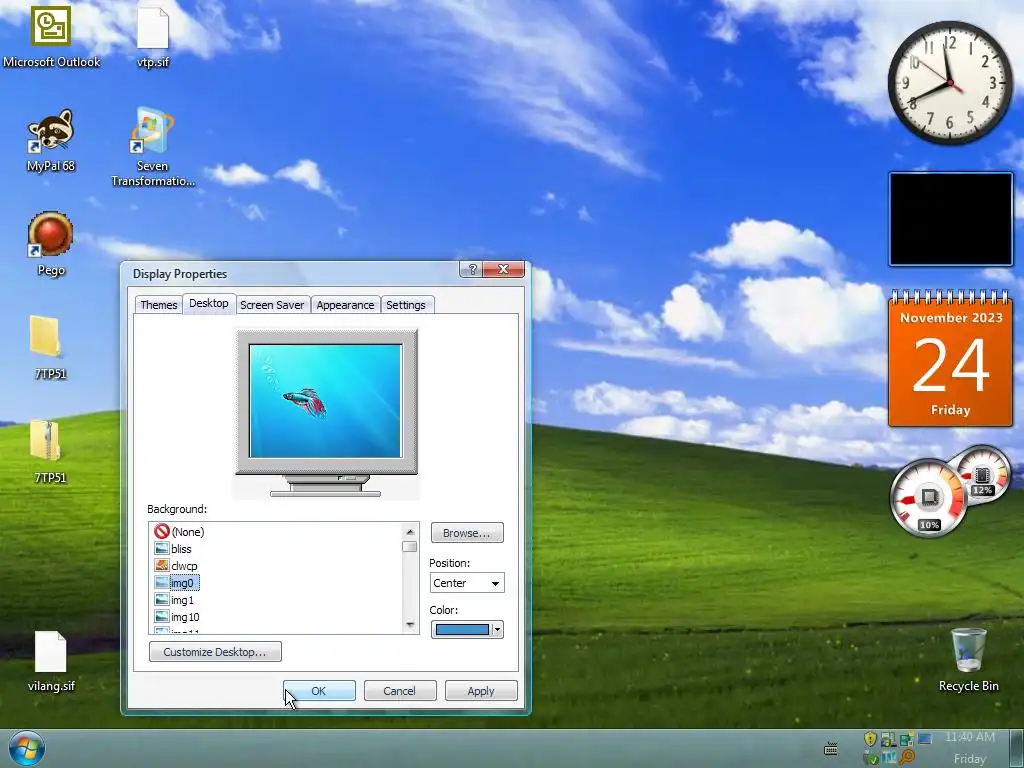The width and height of the screenshot is (1024, 768).
Task: Click the November 24 calendar gadget
Action: click(950, 358)
